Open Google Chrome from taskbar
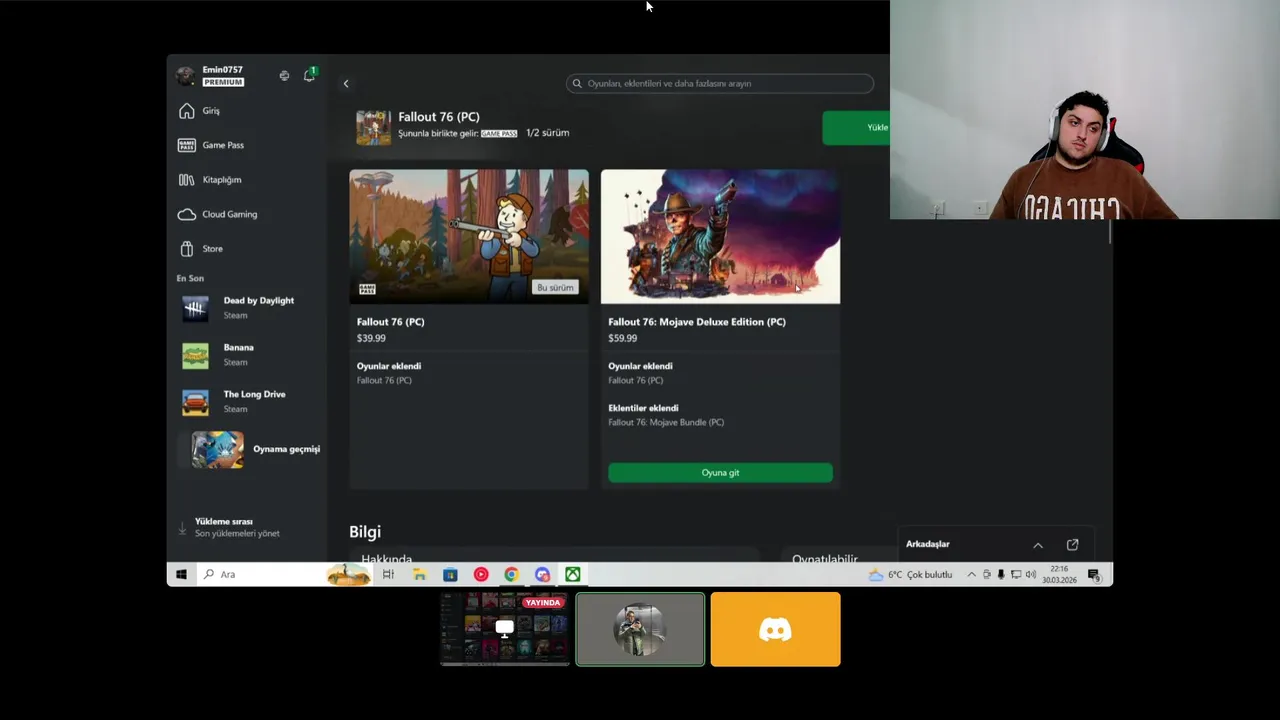This screenshot has height=720, width=1280. (511, 574)
